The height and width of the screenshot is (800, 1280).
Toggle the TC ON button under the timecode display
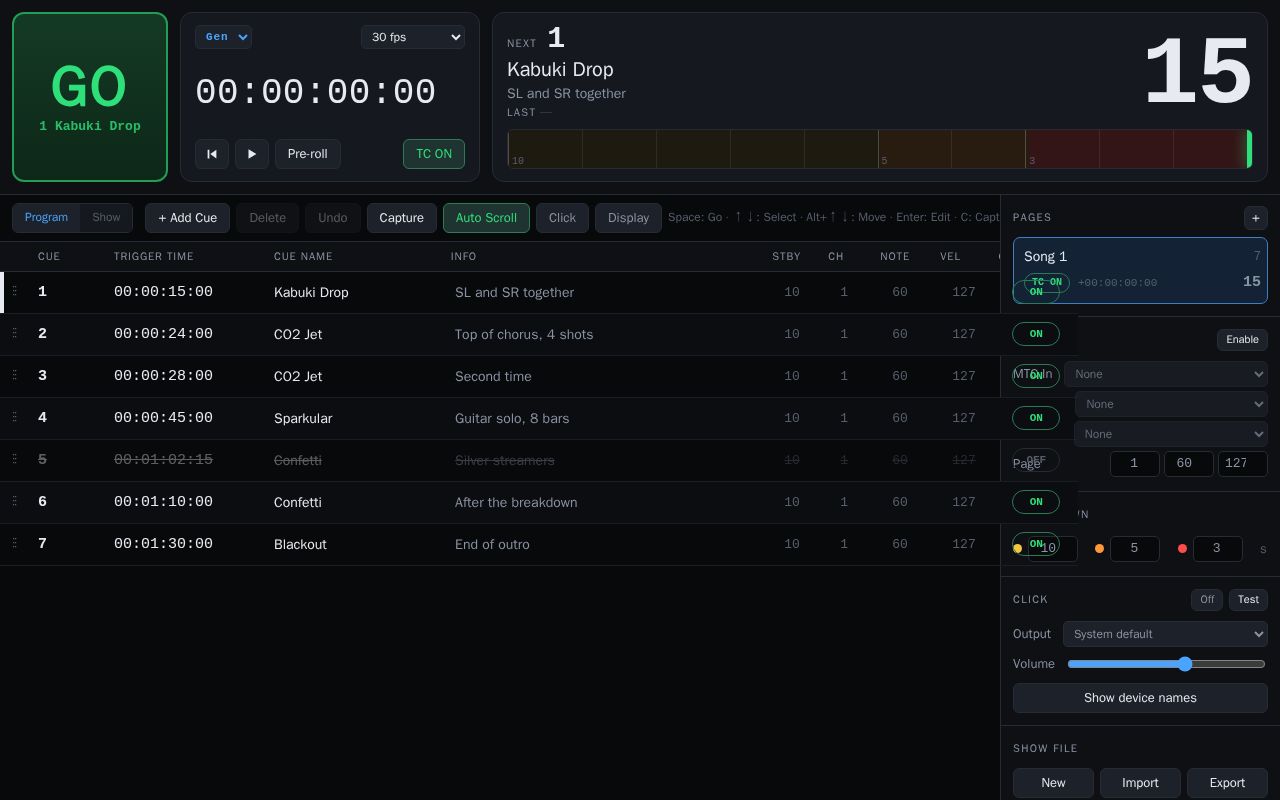434,154
